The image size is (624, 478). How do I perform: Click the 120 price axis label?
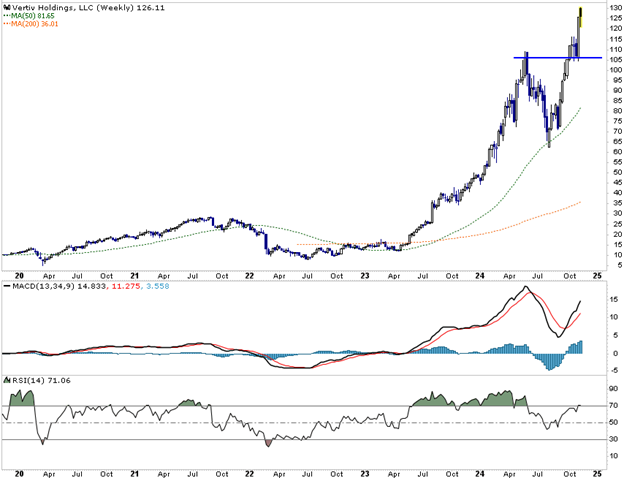tap(615, 28)
